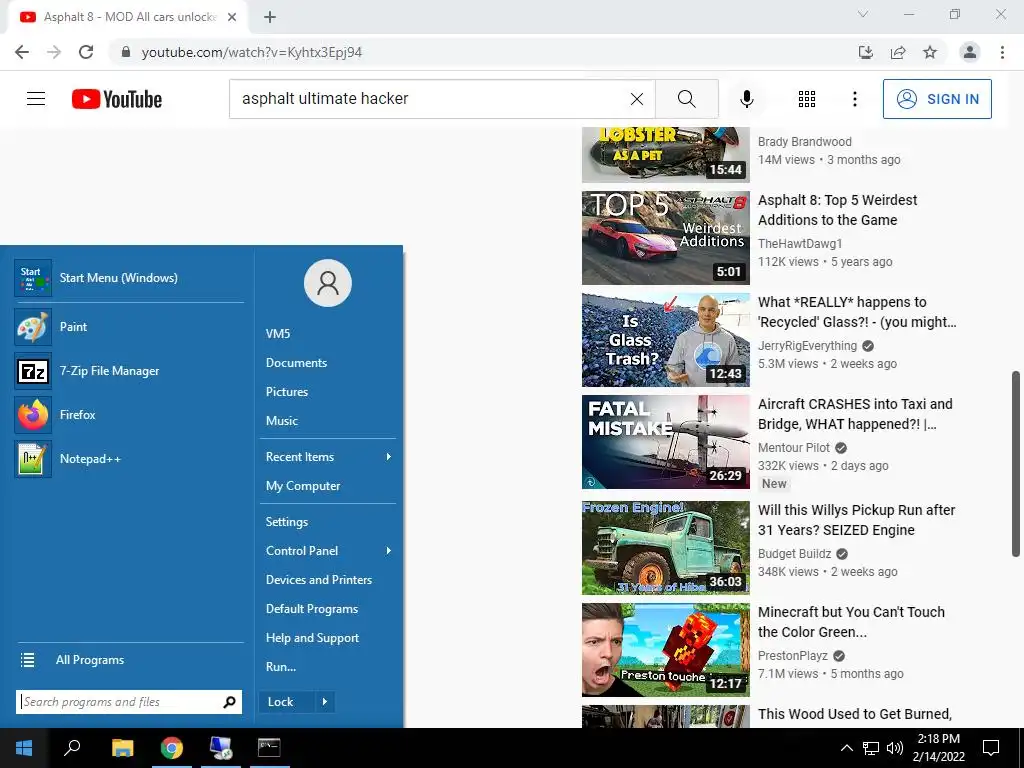Open Settings from Start menu
The height and width of the screenshot is (768, 1024).
click(x=287, y=522)
